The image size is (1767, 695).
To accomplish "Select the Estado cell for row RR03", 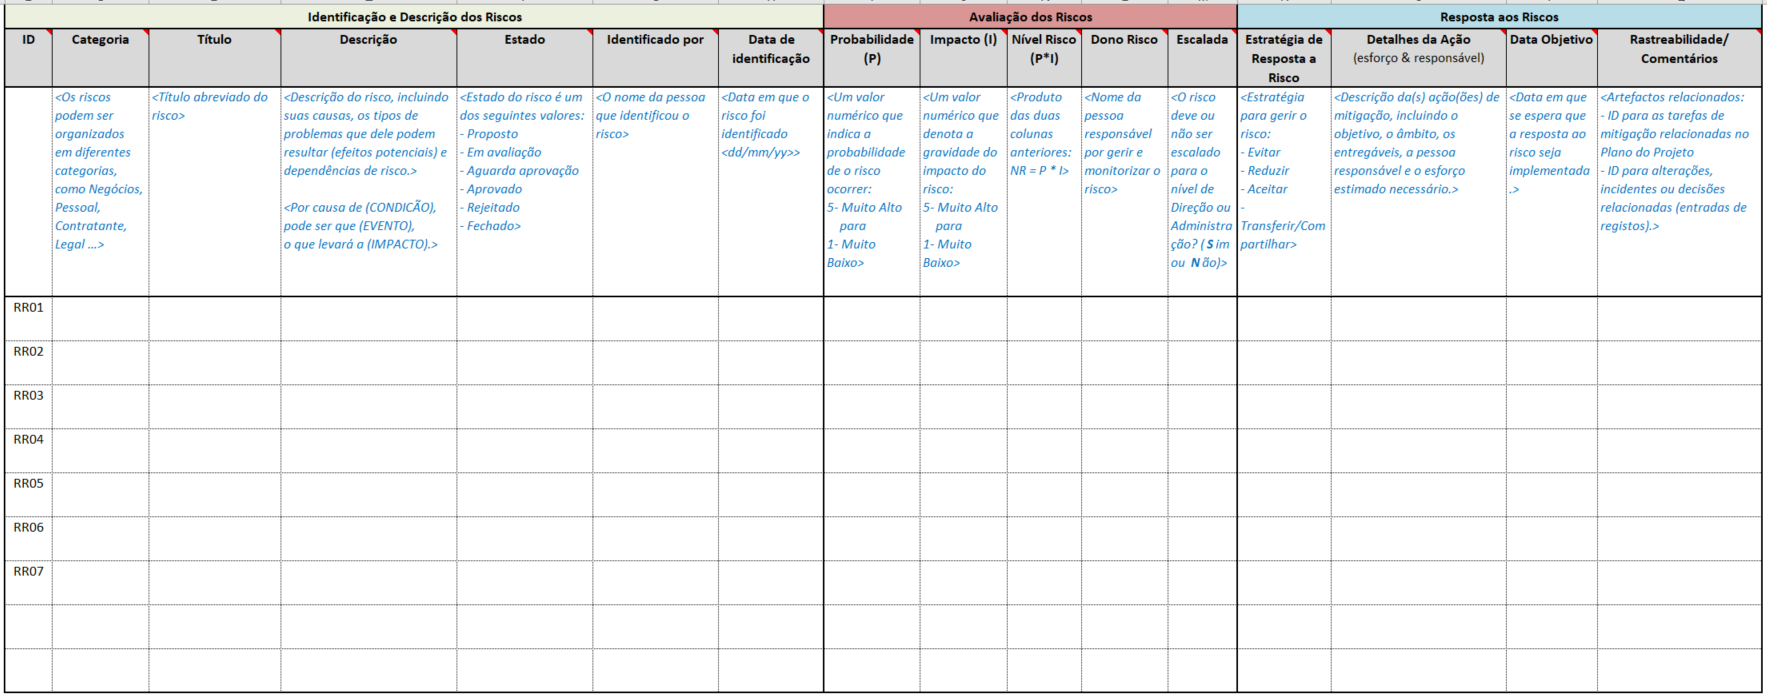I will pos(524,406).
